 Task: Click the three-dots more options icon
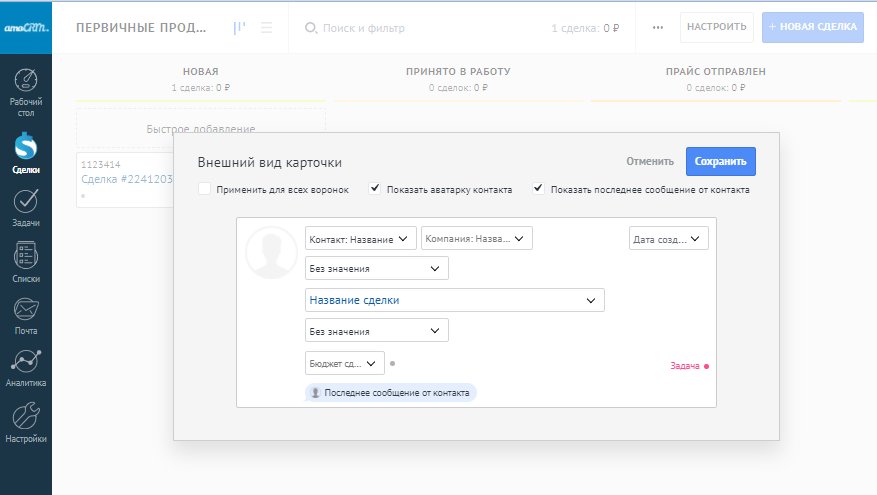click(x=657, y=28)
